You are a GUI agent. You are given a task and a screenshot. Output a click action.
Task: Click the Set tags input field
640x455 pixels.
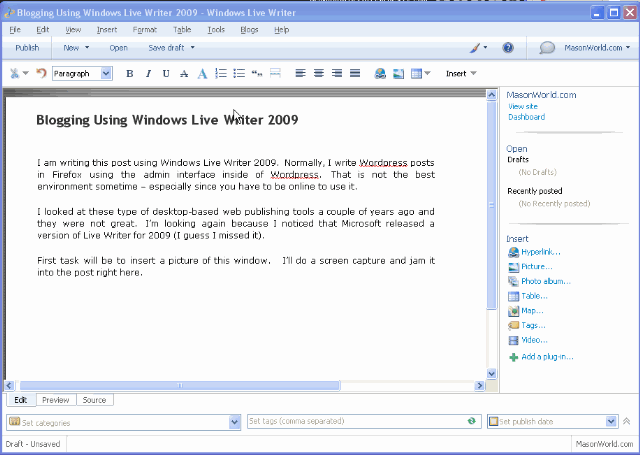[364, 422]
